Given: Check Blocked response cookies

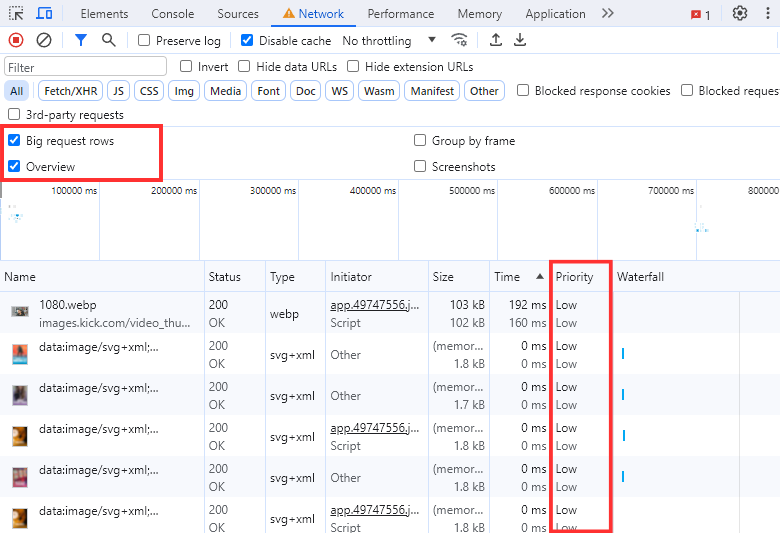Looking at the screenshot, I should [523, 90].
